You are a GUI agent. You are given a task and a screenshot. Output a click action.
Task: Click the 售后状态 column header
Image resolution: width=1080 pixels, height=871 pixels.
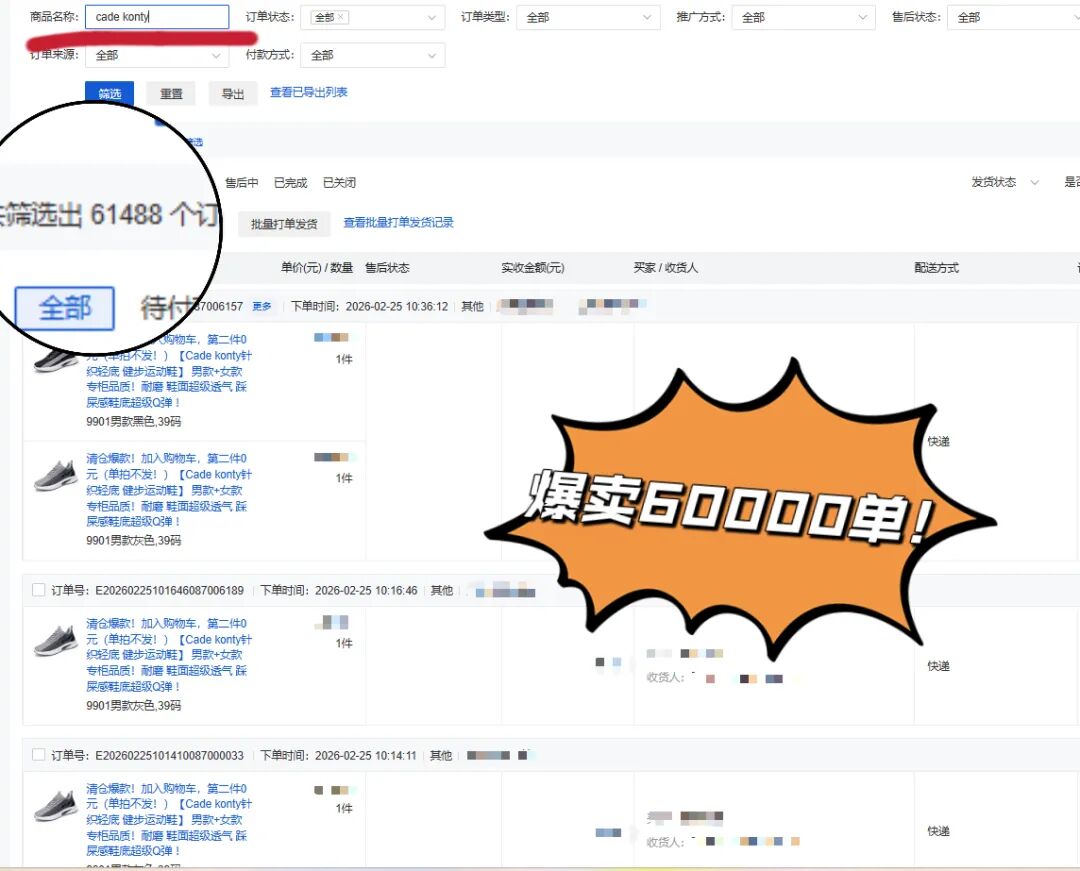[x=387, y=268]
